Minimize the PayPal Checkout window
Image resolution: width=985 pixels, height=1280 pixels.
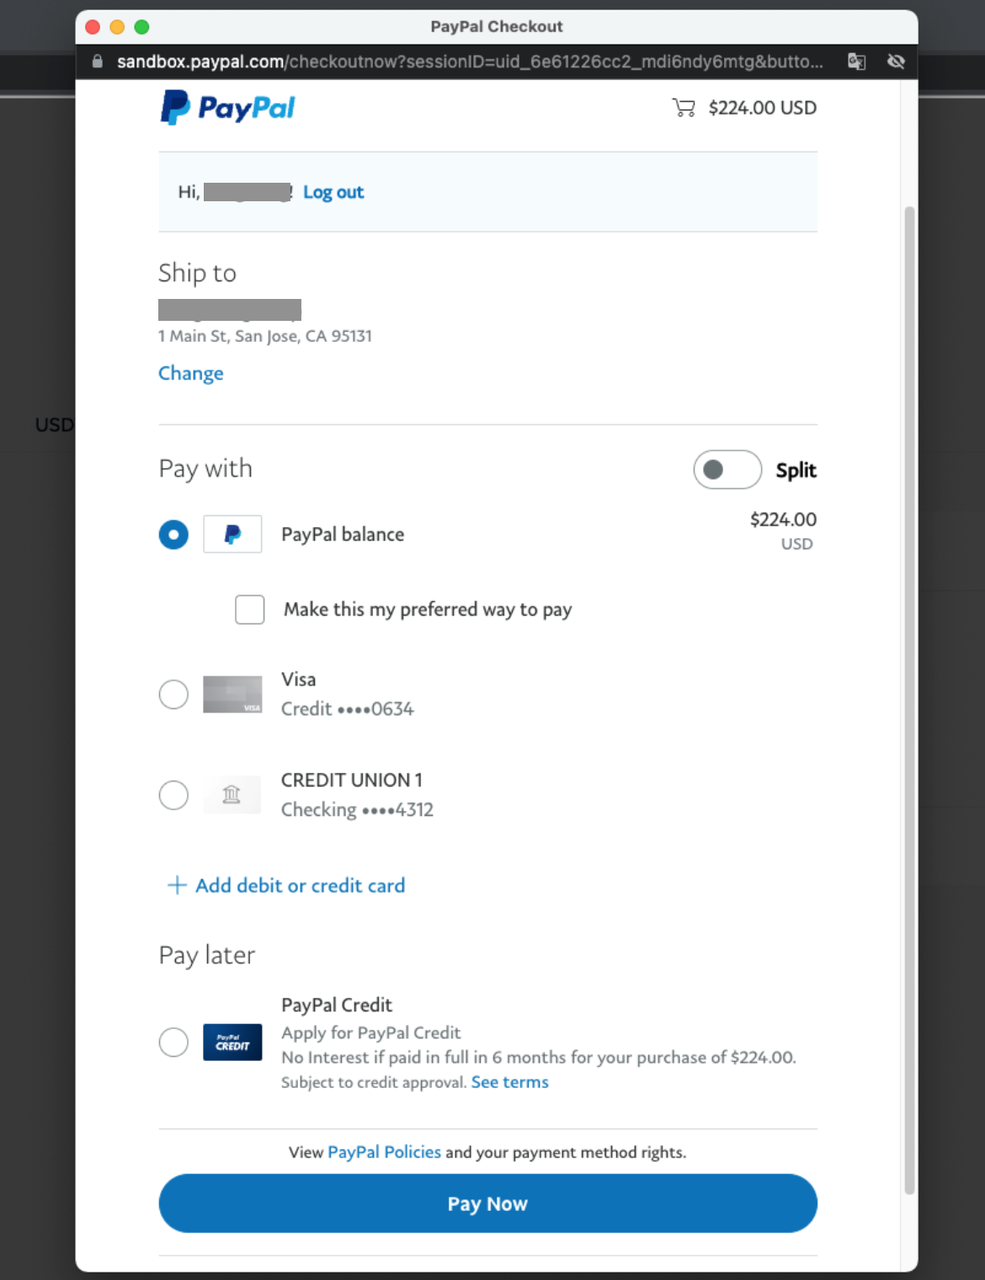pos(117,27)
